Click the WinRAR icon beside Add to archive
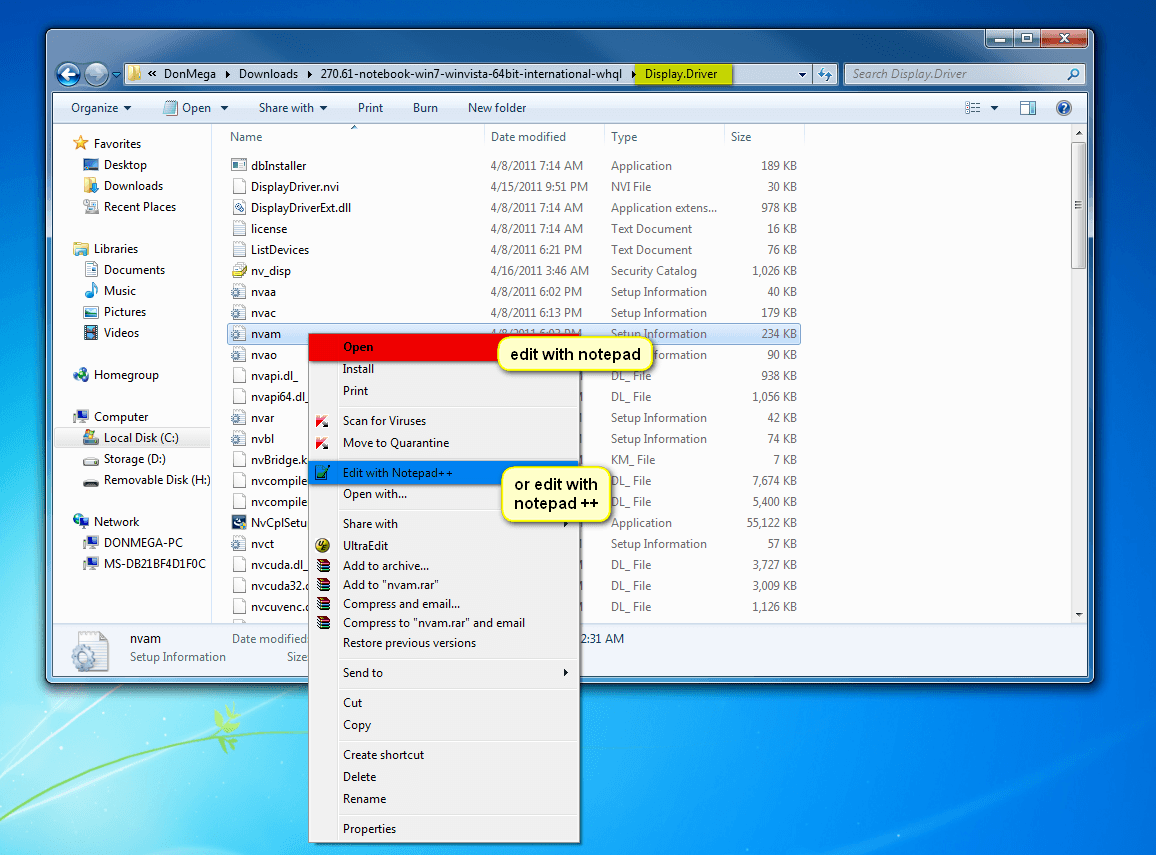This screenshot has width=1156, height=855. click(323, 565)
